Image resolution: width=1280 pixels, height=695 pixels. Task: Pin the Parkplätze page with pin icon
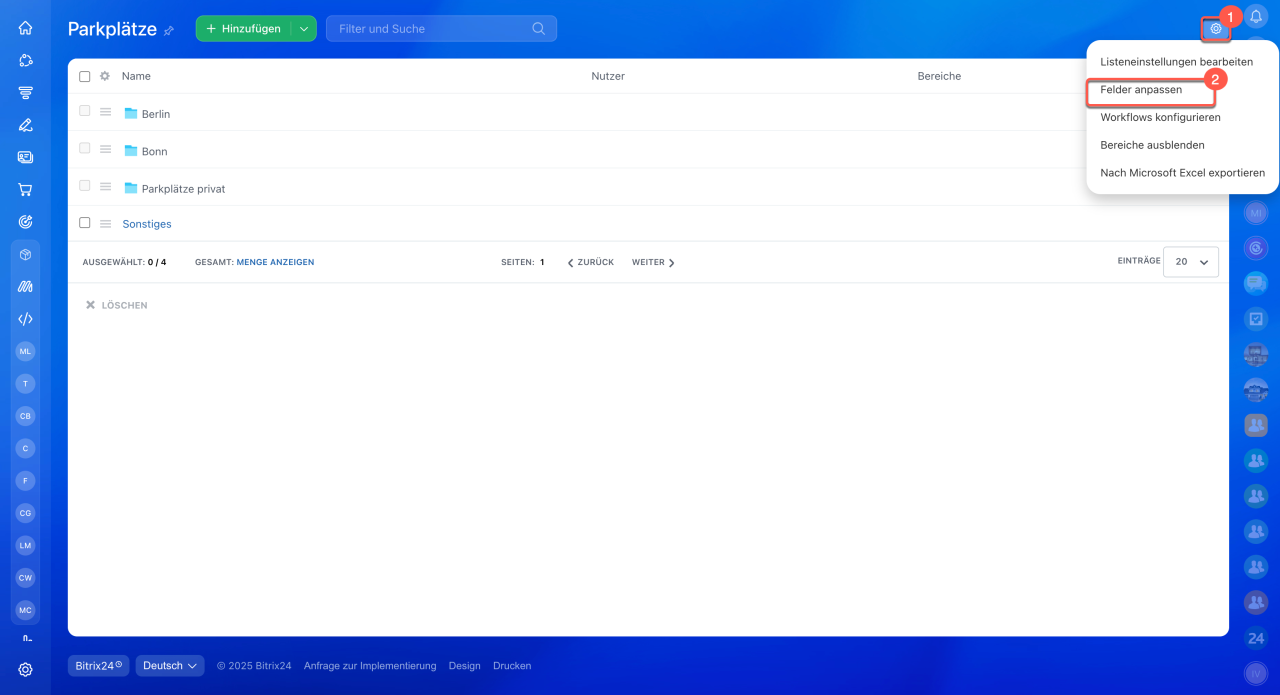[x=169, y=31]
